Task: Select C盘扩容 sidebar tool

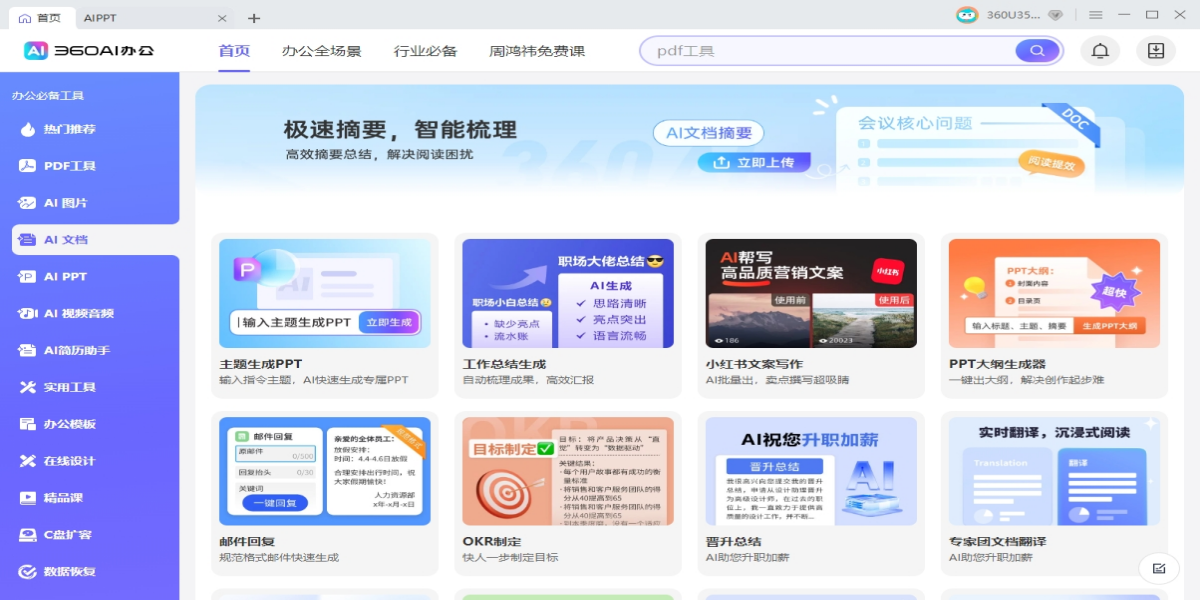Action: (x=68, y=535)
